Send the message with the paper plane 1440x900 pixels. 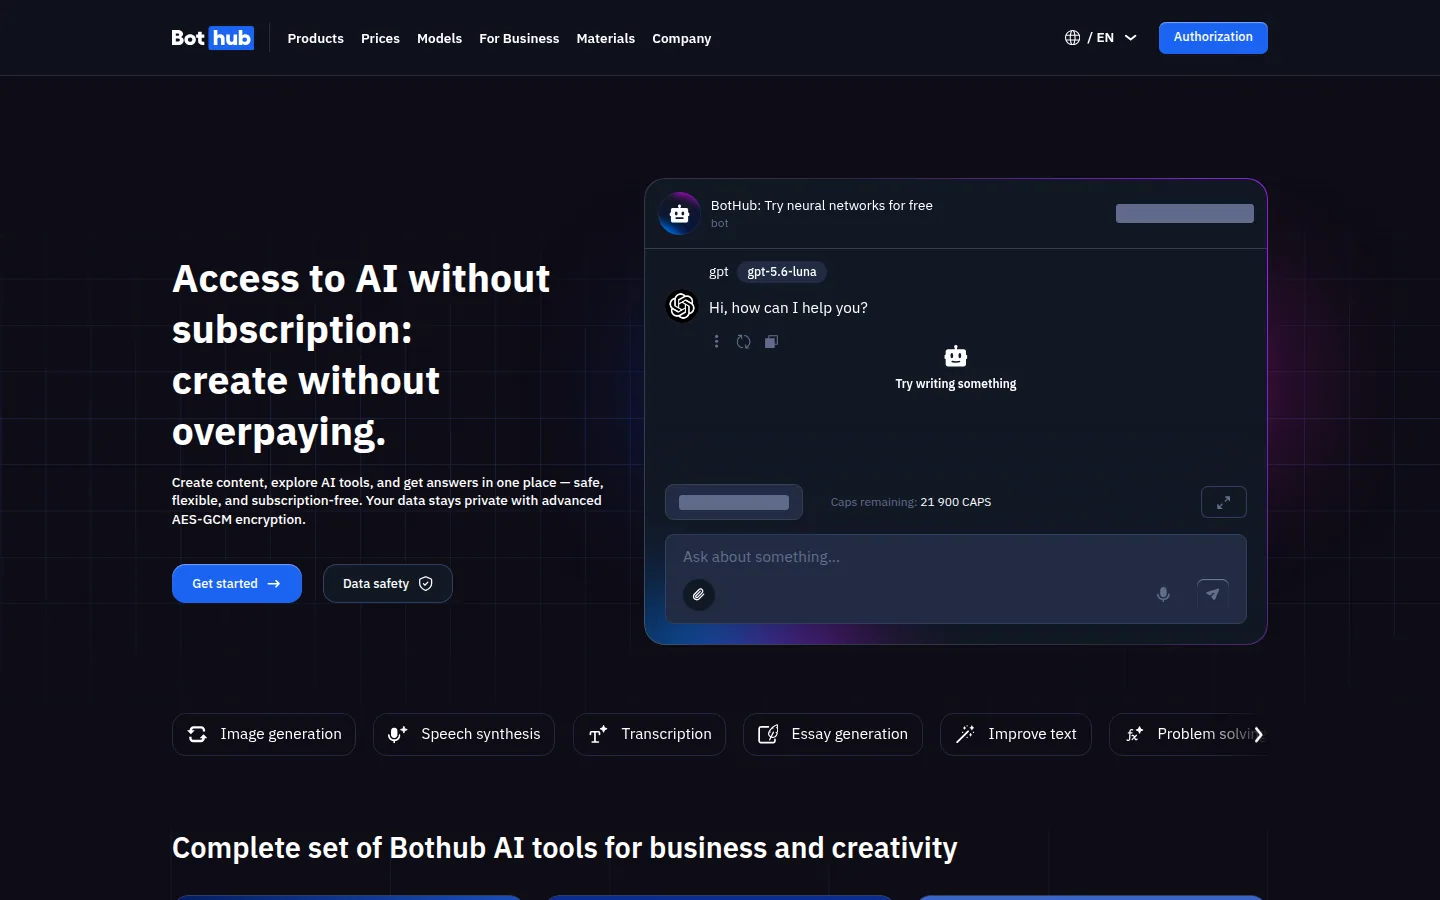point(1213,594)
